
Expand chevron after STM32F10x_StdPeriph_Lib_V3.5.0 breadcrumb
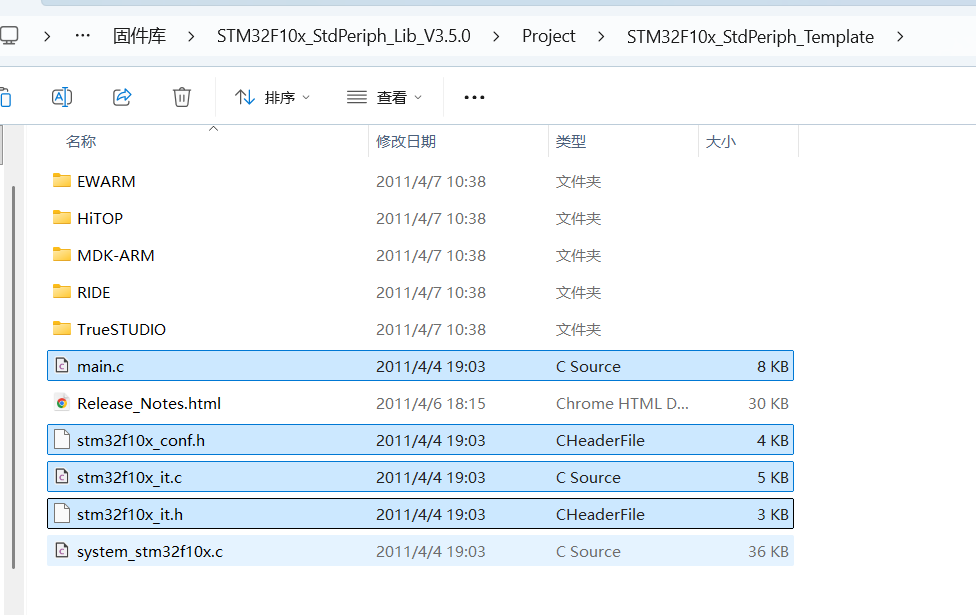(496, 37)
